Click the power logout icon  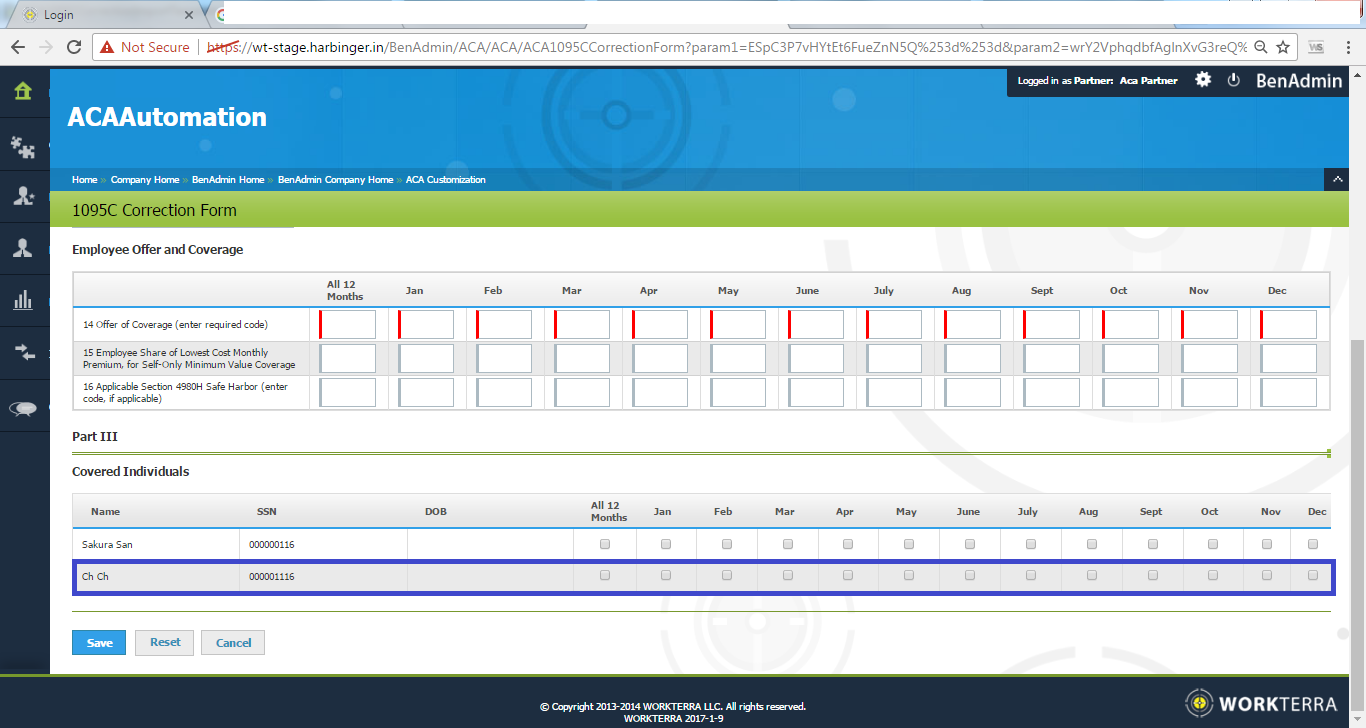click(x=1233, y=80)
